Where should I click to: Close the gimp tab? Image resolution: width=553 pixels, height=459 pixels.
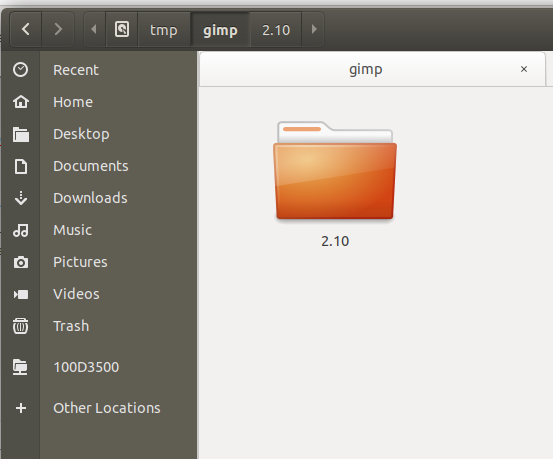[524, 69]
